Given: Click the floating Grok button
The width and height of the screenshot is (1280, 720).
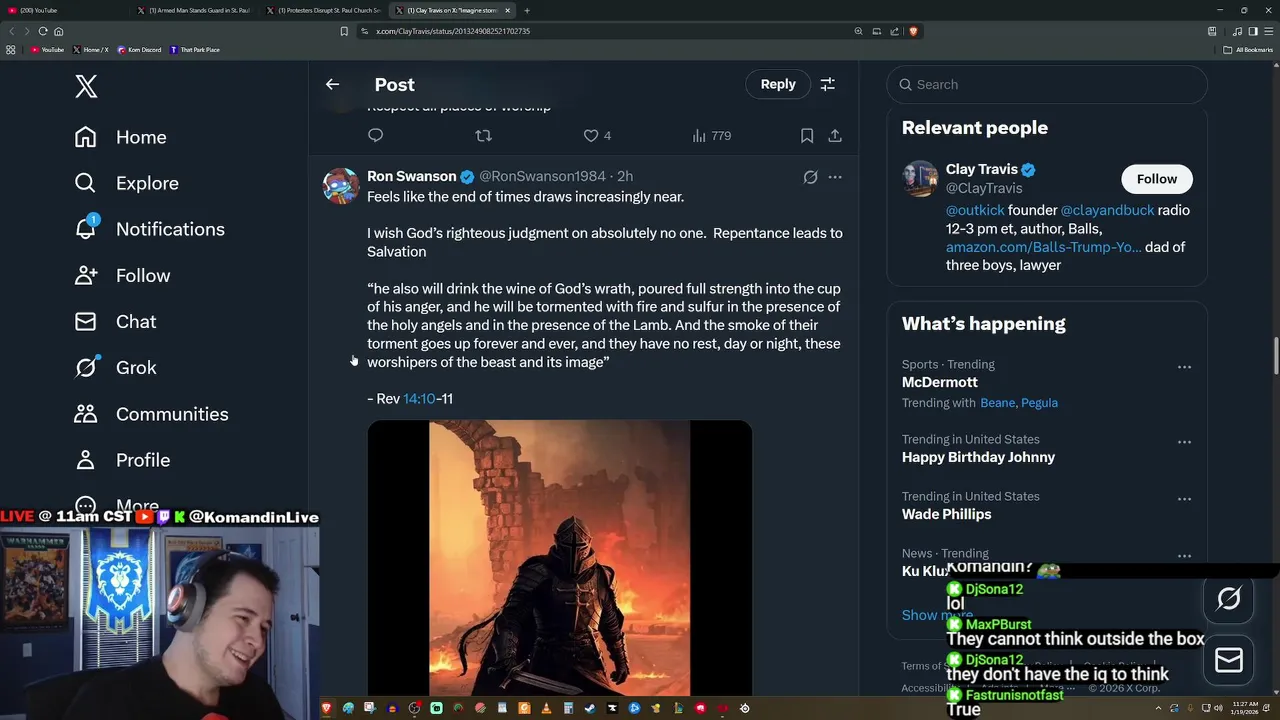Looking at the screenshot, I should click(x=1228, y=598).
